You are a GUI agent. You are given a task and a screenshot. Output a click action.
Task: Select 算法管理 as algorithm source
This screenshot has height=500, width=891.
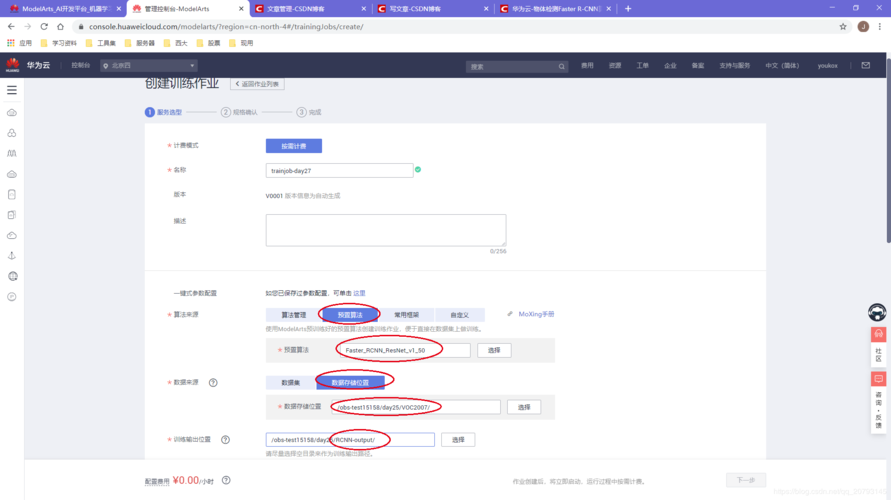(294, 315)
